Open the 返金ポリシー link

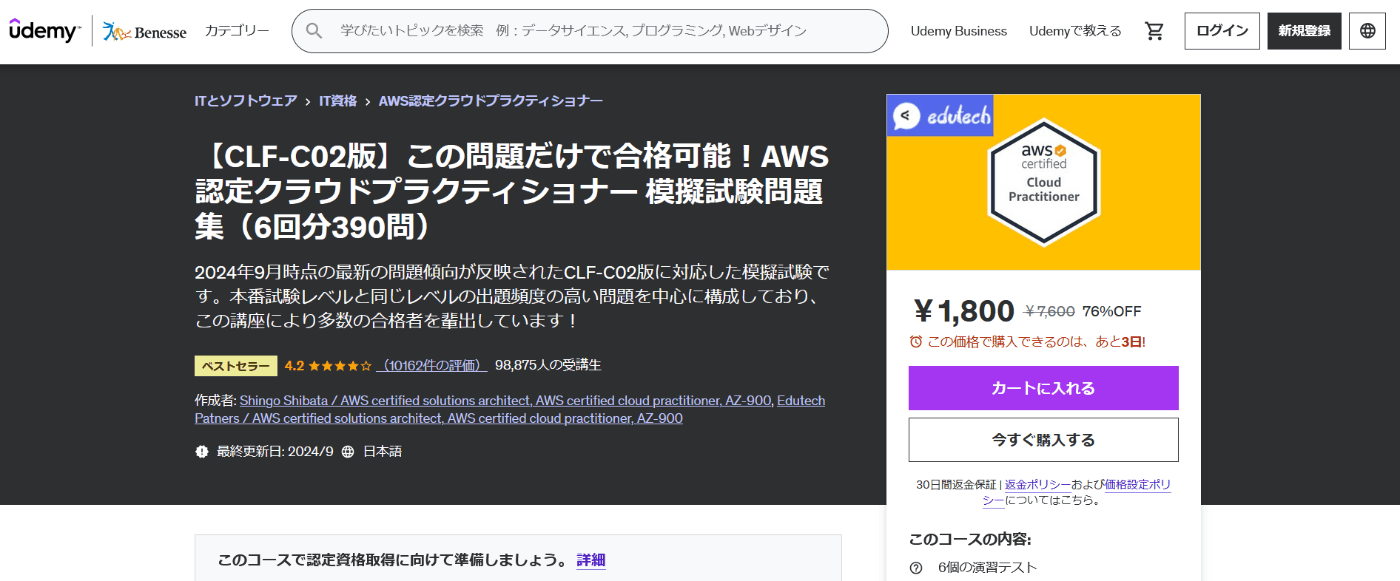[1037, 485]
